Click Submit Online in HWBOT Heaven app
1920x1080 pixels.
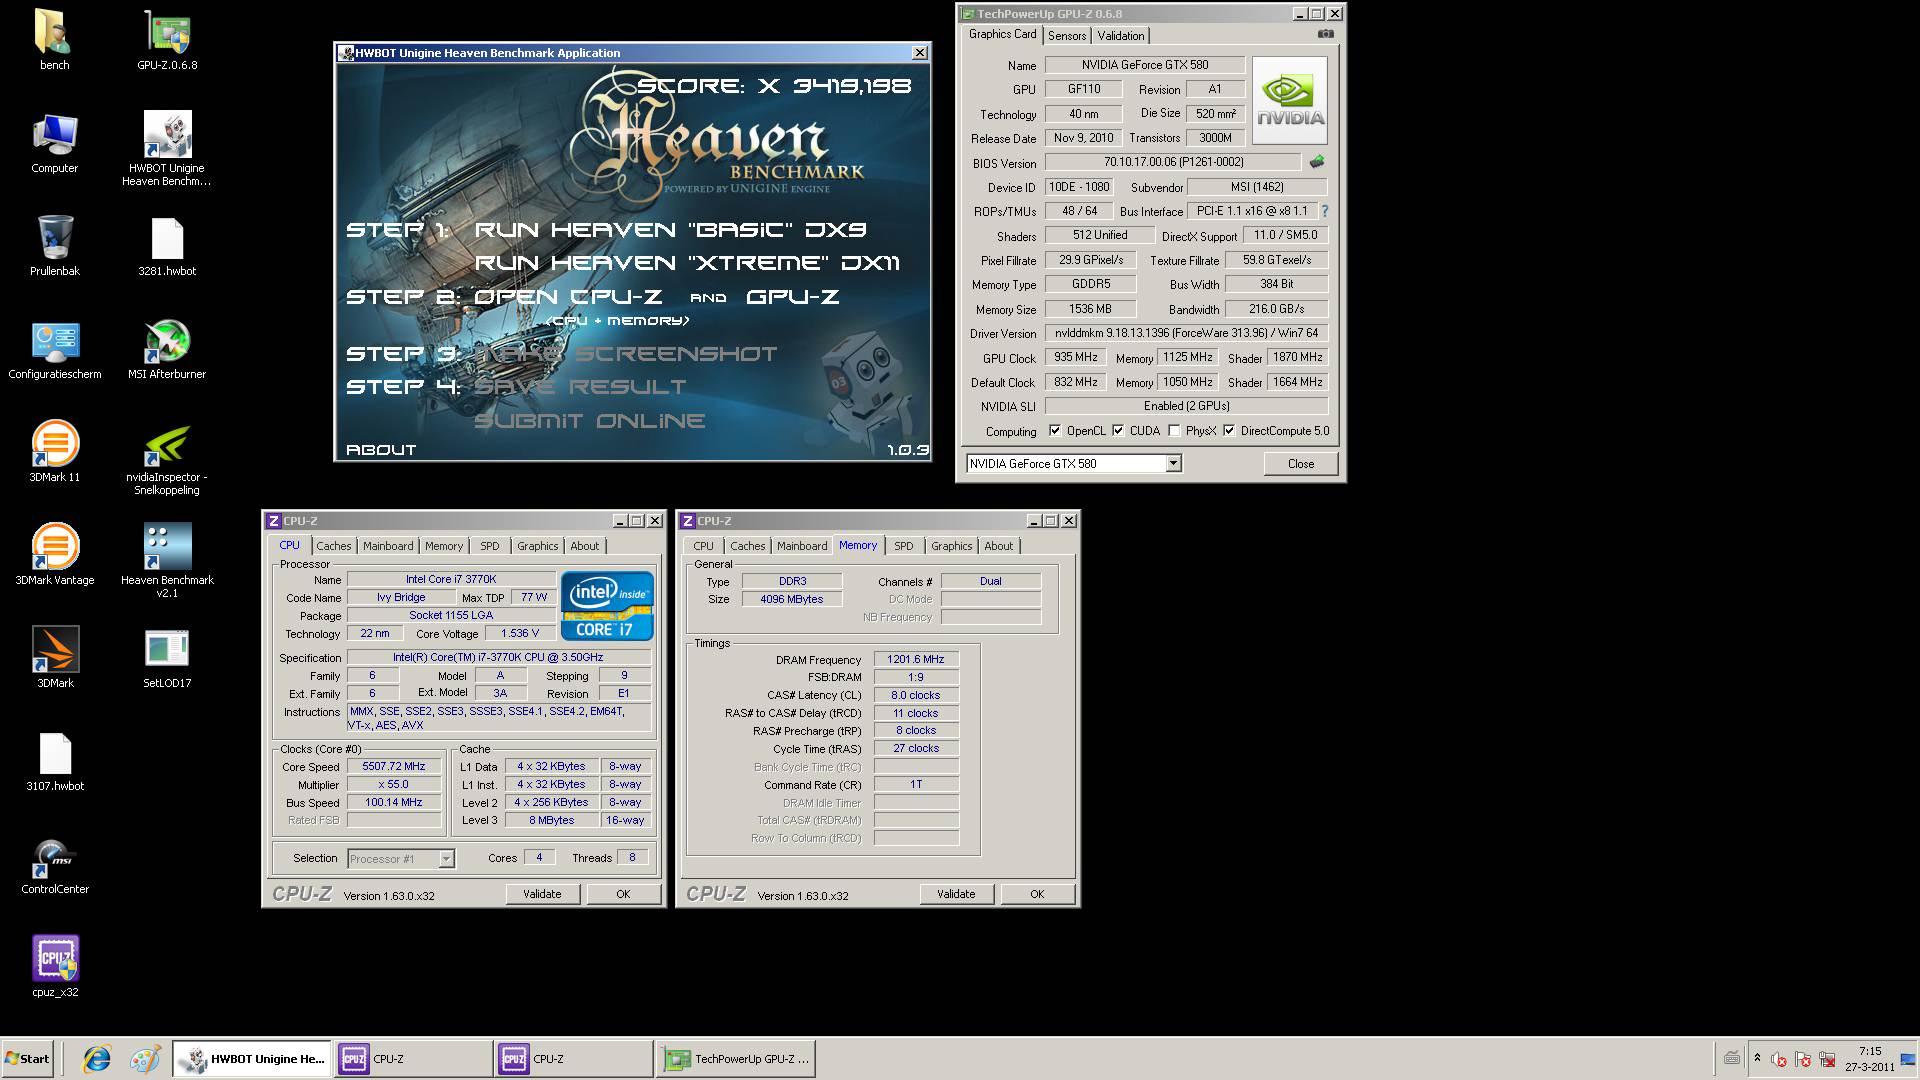click(x=589, y=421)
